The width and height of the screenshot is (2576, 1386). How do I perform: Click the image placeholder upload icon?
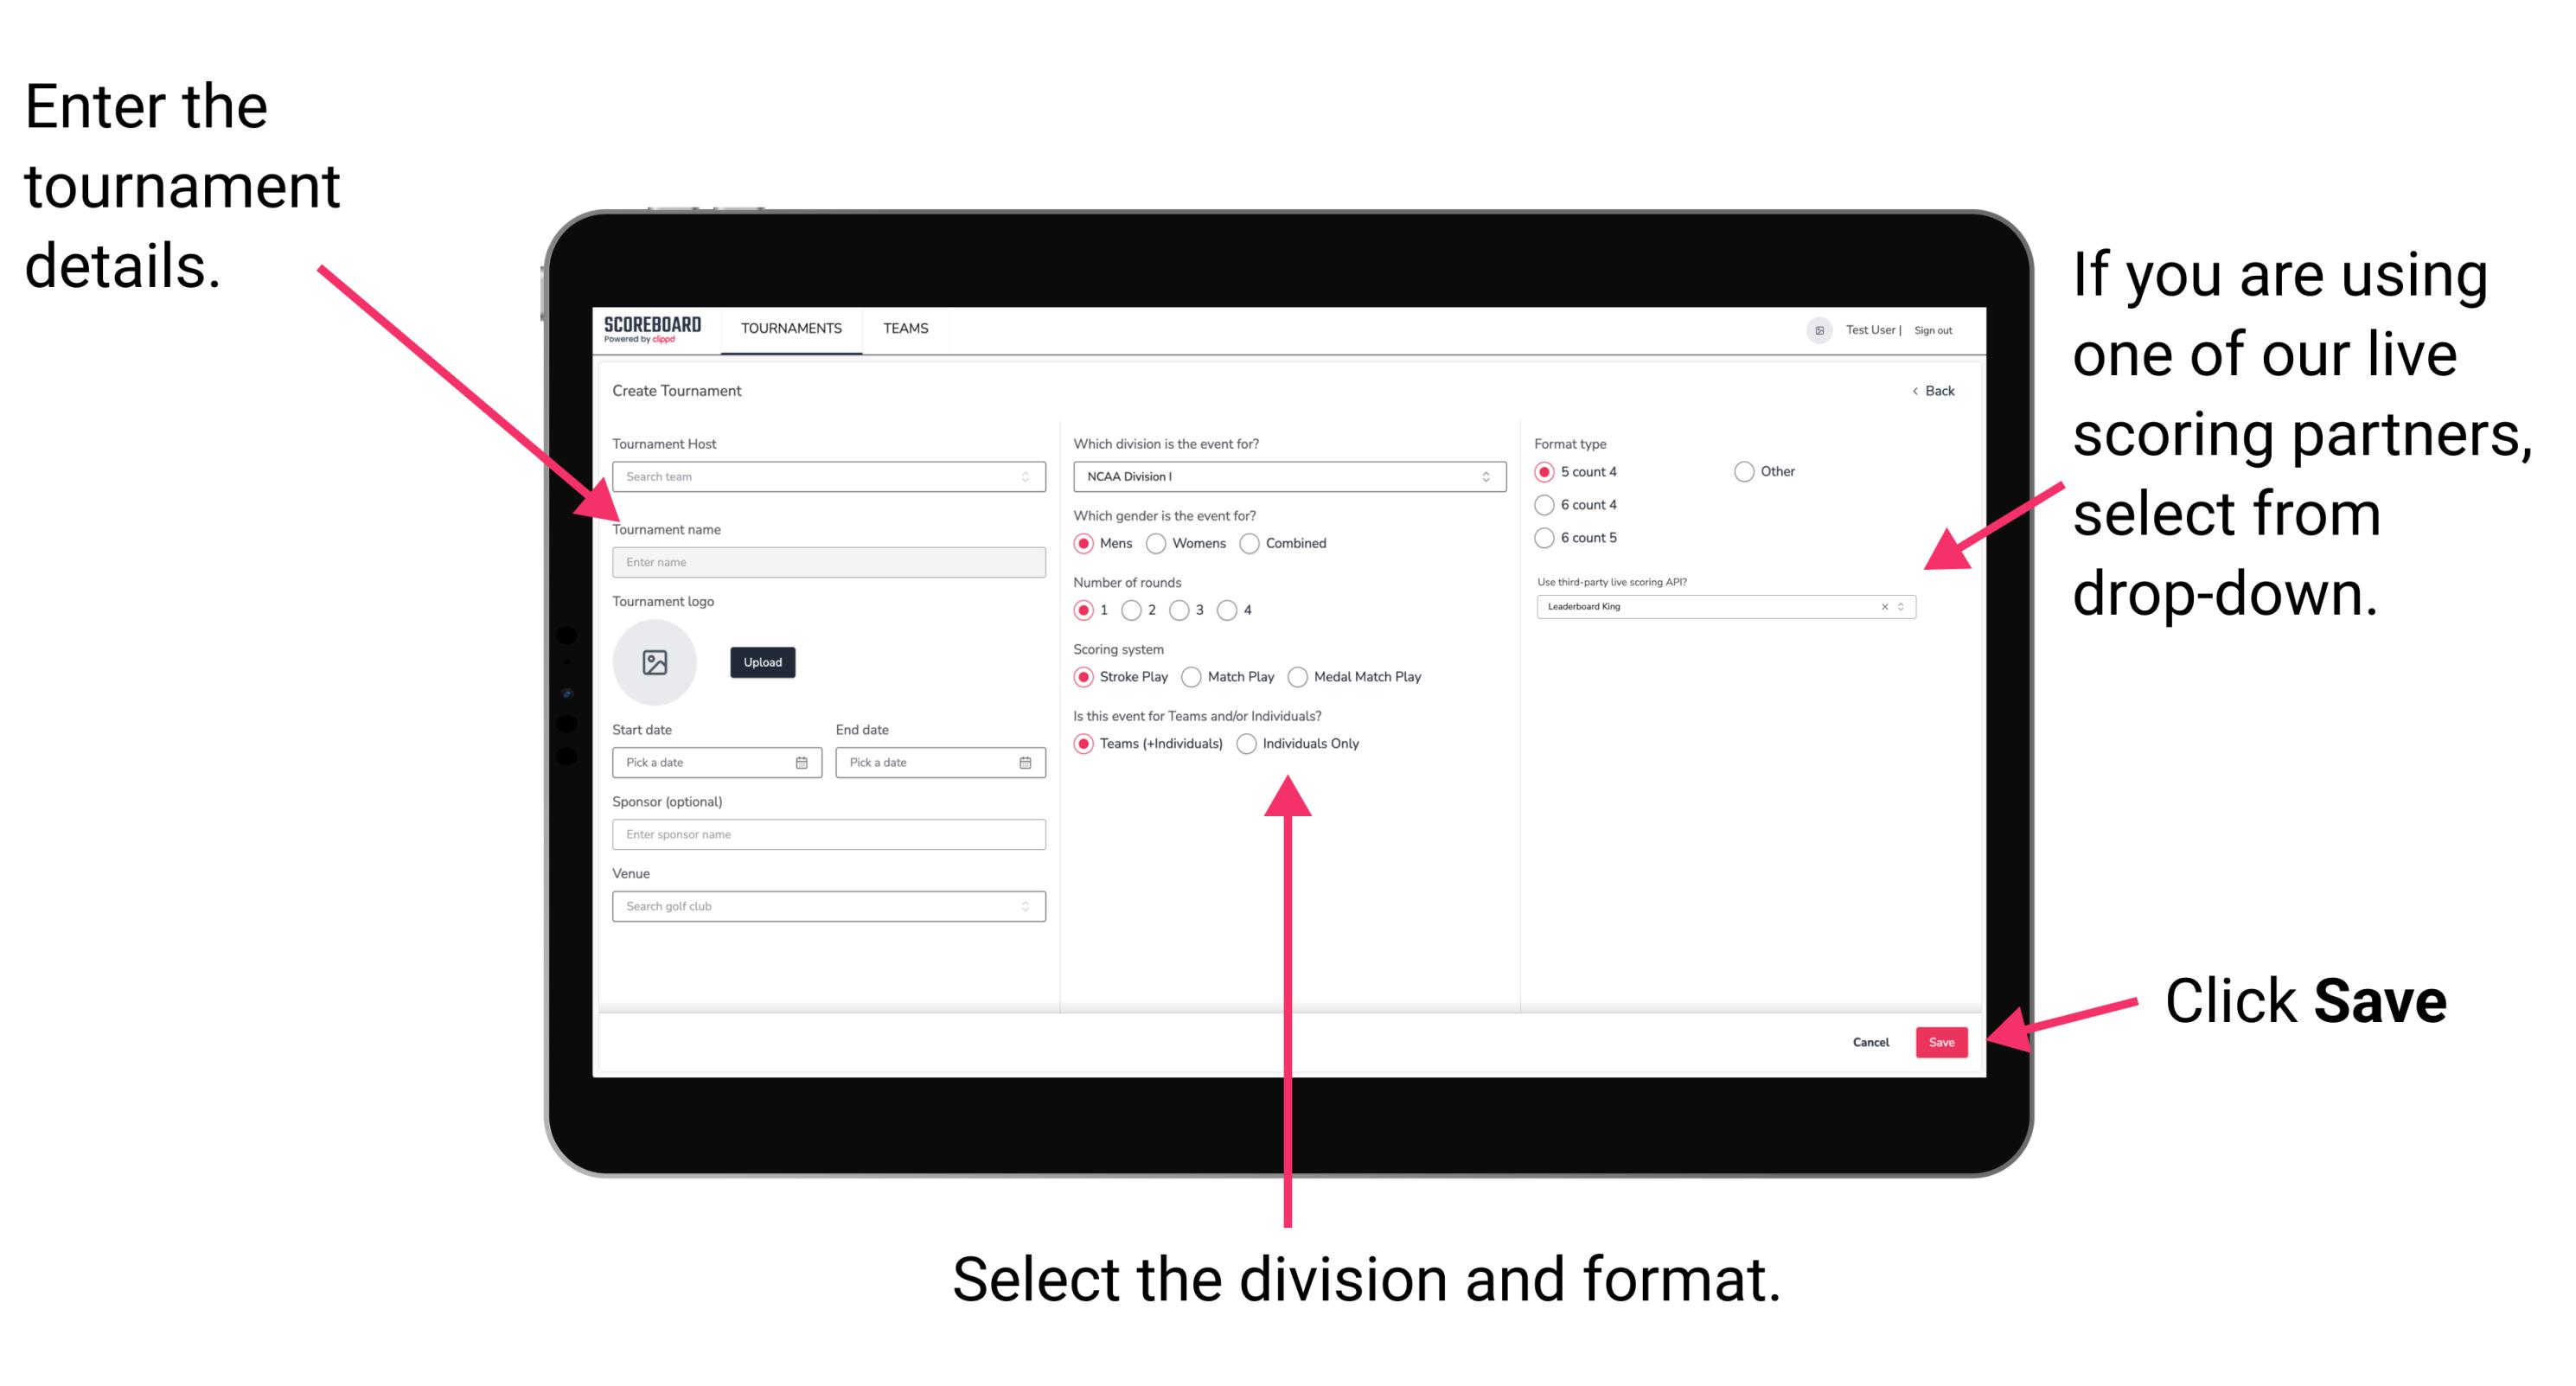654,662
